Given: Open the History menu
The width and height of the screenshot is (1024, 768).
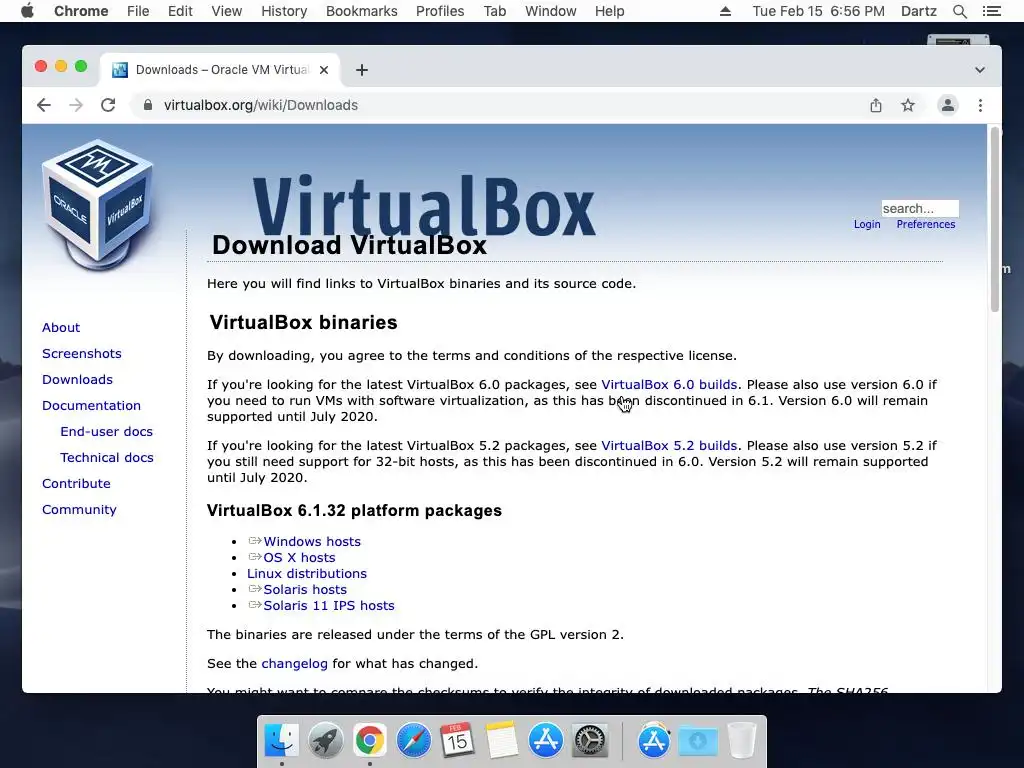Looking at the screenshot, I should coord(284,11).
